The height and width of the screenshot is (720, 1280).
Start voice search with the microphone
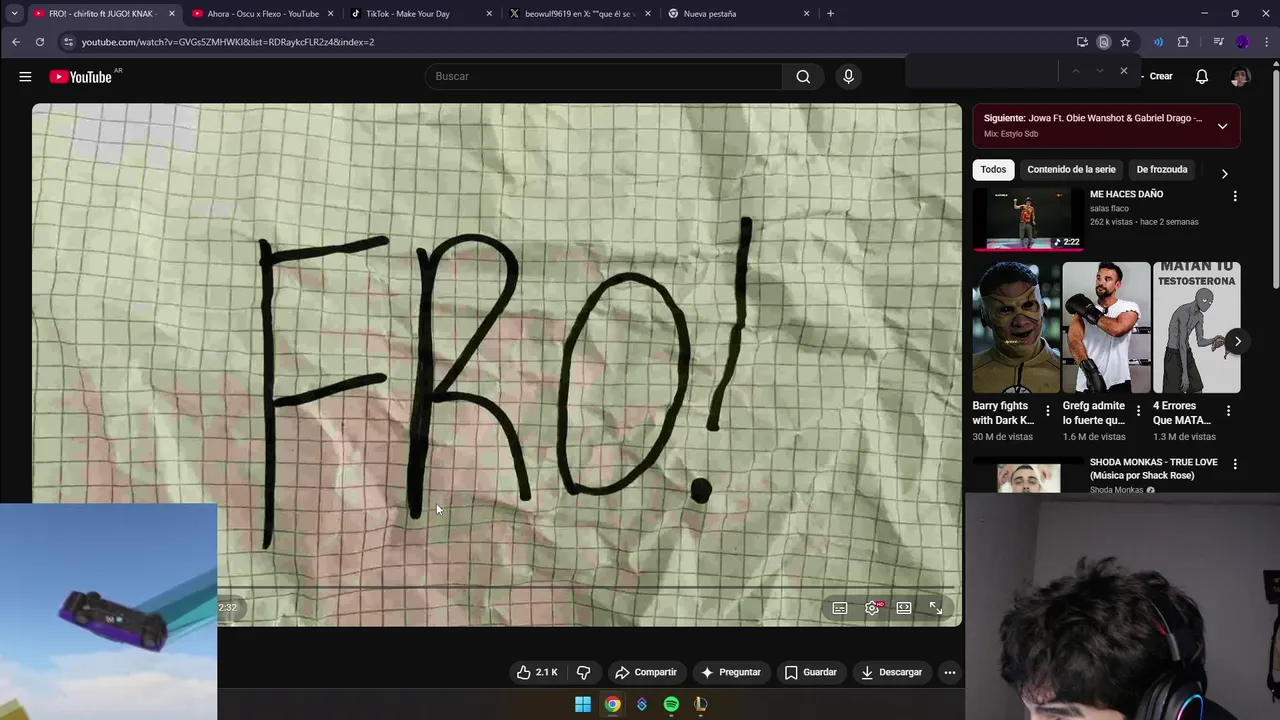click(848, 77)
